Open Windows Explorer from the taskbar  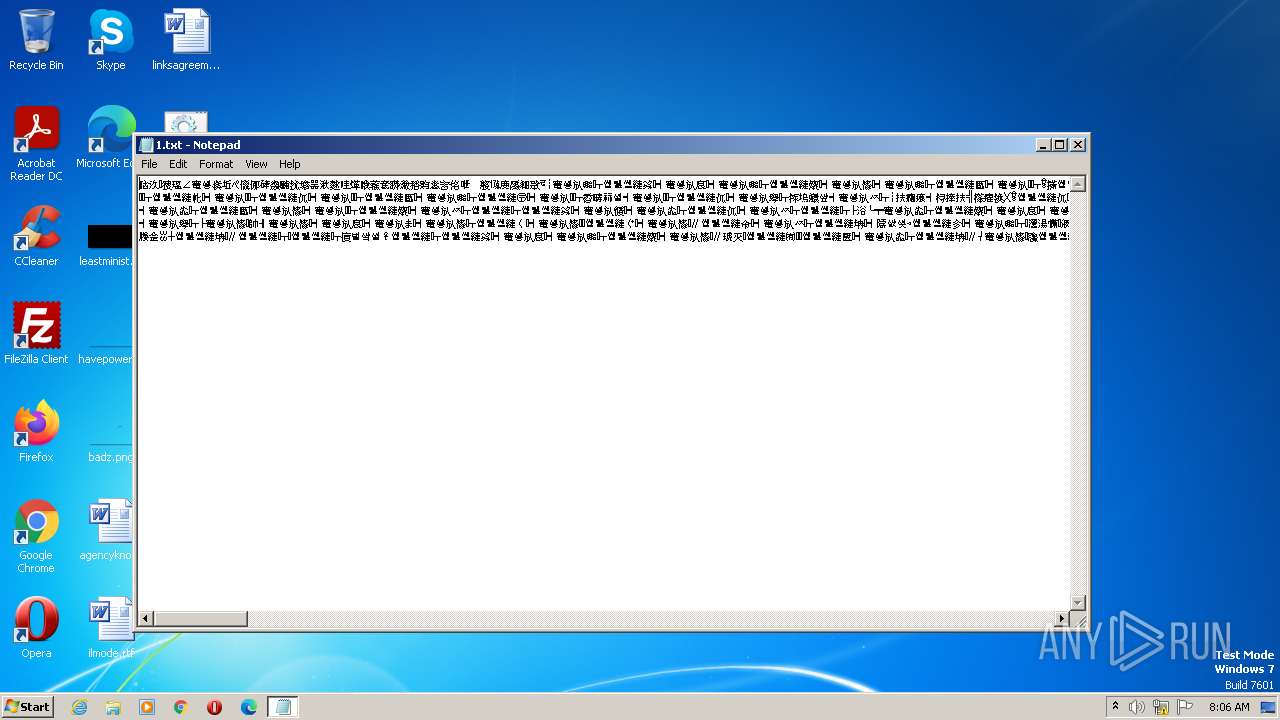(x=113, y=707)
